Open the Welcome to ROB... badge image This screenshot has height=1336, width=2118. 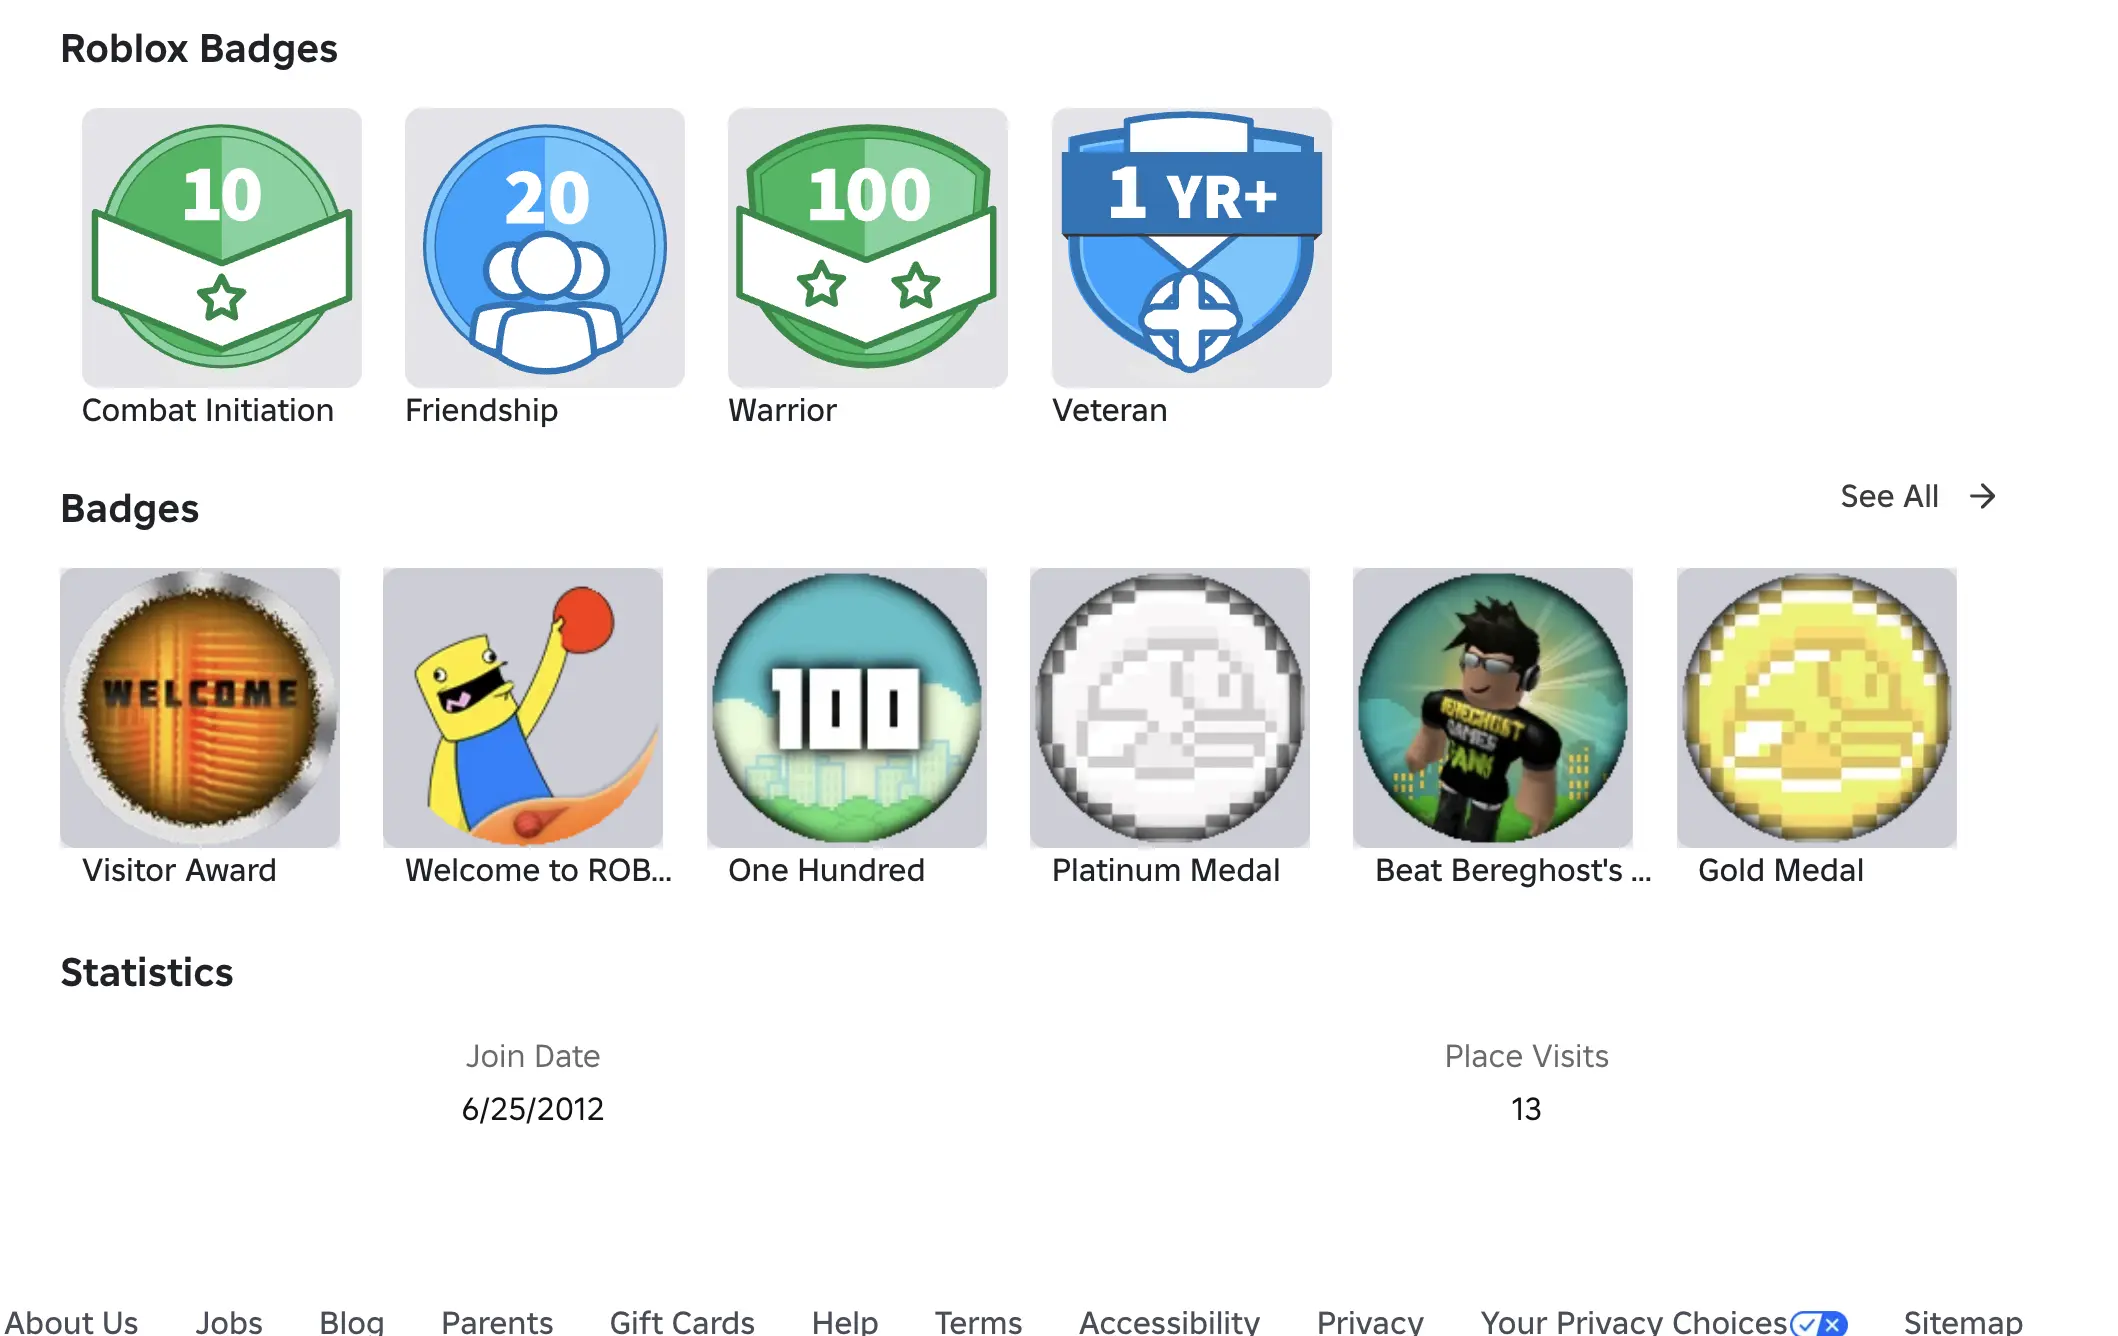[x=523, y=708]
